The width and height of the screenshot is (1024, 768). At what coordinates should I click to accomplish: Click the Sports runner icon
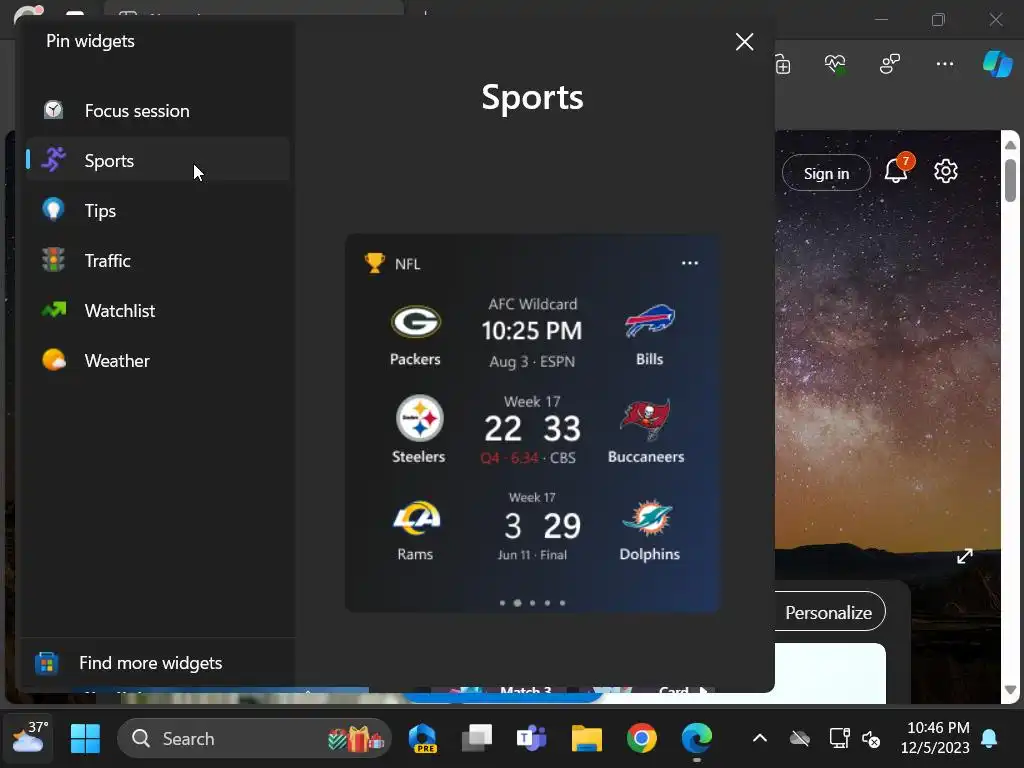(54, 159)
